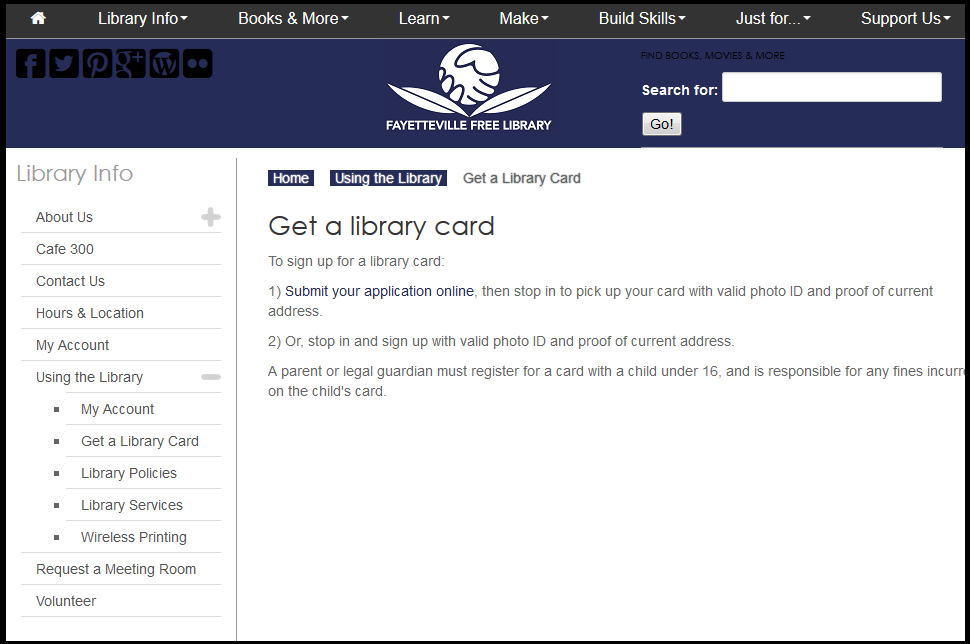Open the Build Skills dropdown menu
Image resolution: width=970 pixels, height=644 pixels.
coord(641,18)
